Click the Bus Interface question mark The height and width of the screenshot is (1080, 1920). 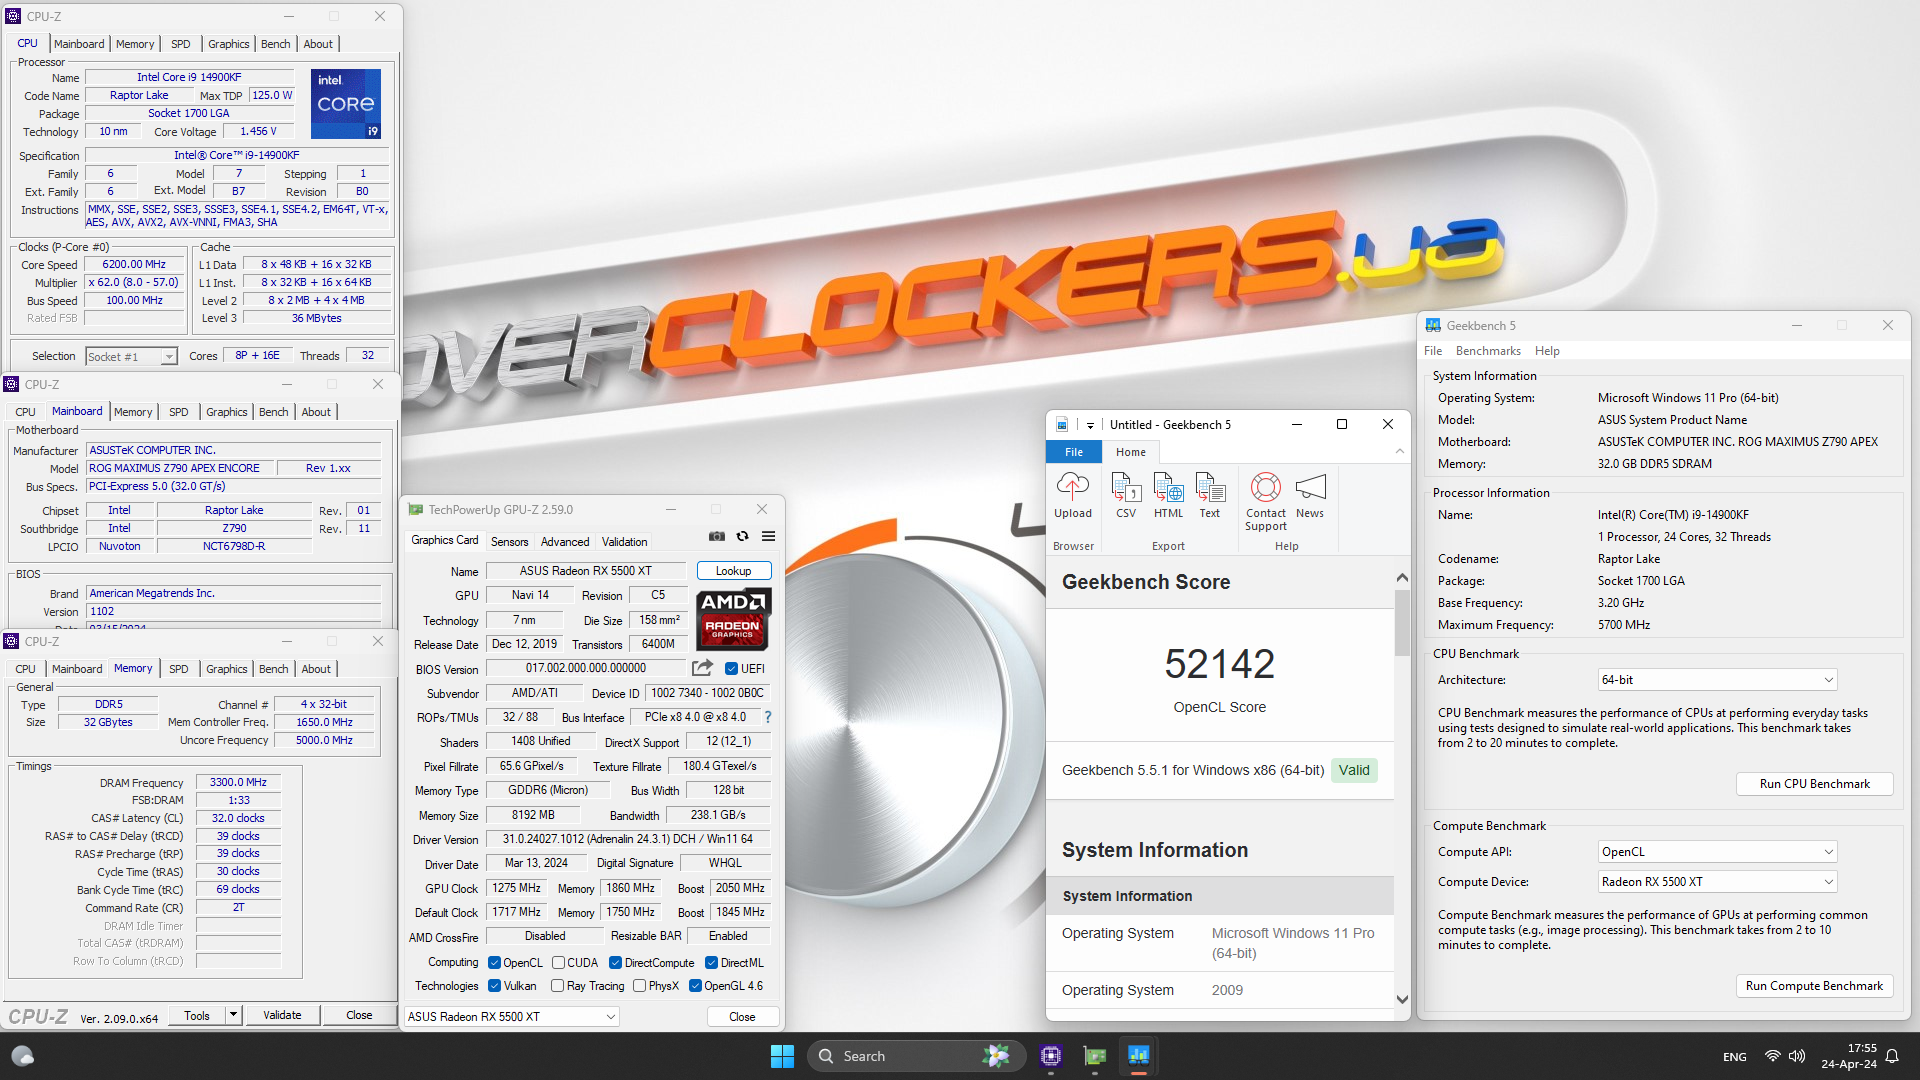tap(768, 717)
